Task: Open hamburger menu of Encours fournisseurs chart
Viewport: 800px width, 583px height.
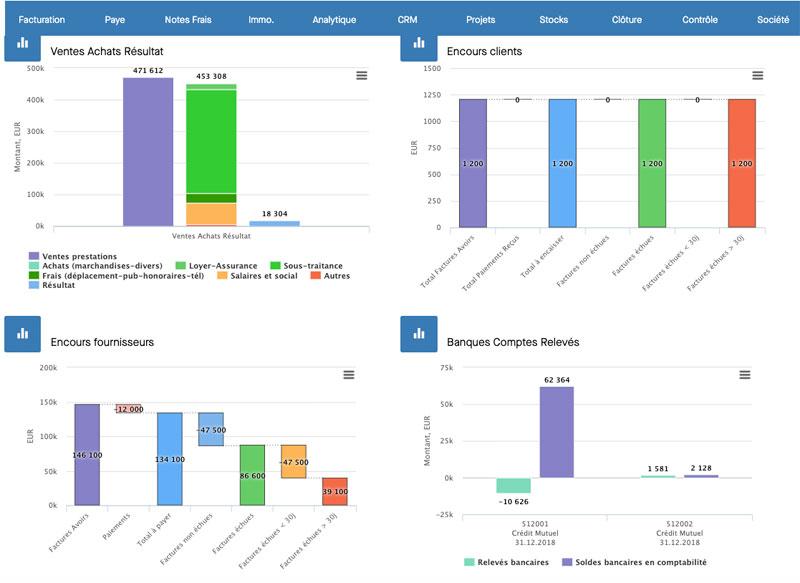Action: (x=348, y=374)
